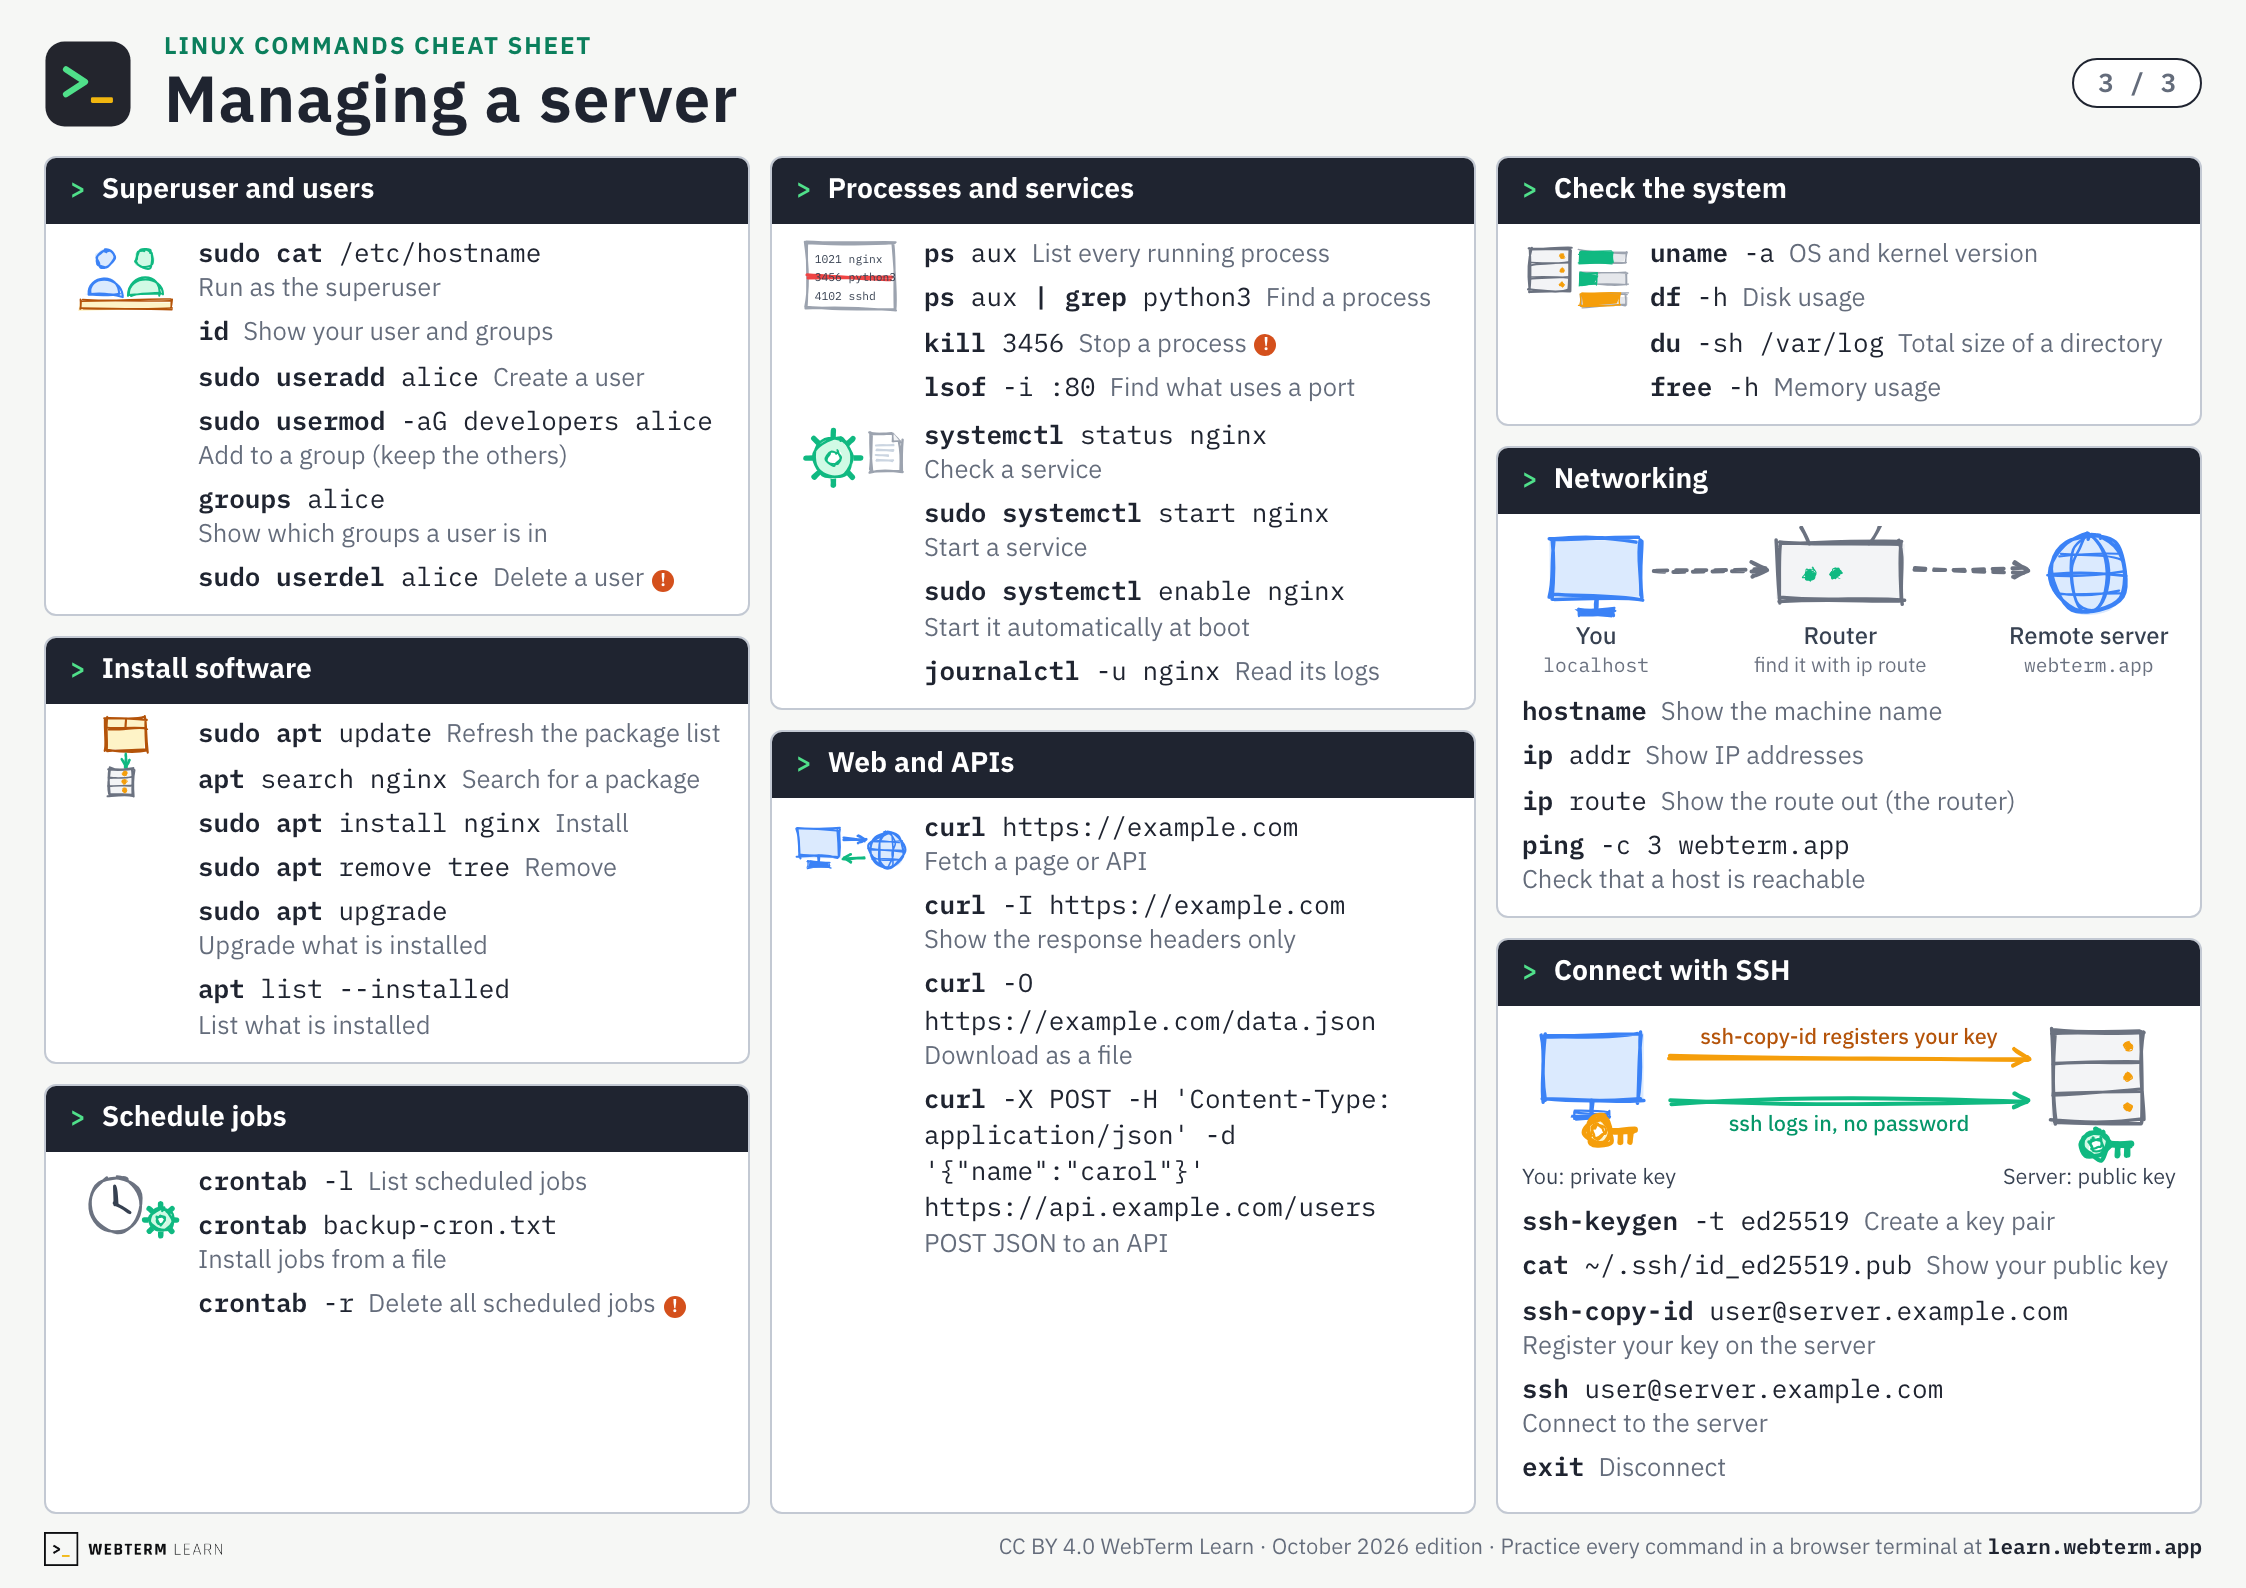
Task: Click the sudo usermod -aG developers alice command
Action: click(x=455, y=422)
